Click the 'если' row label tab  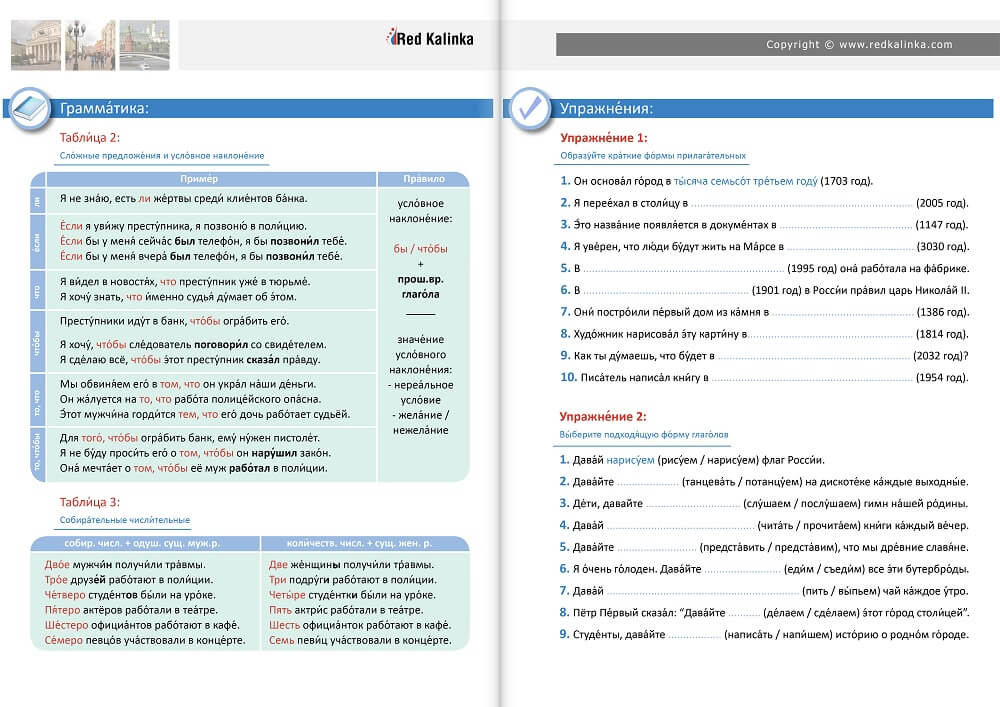click(x=37, y=241)
